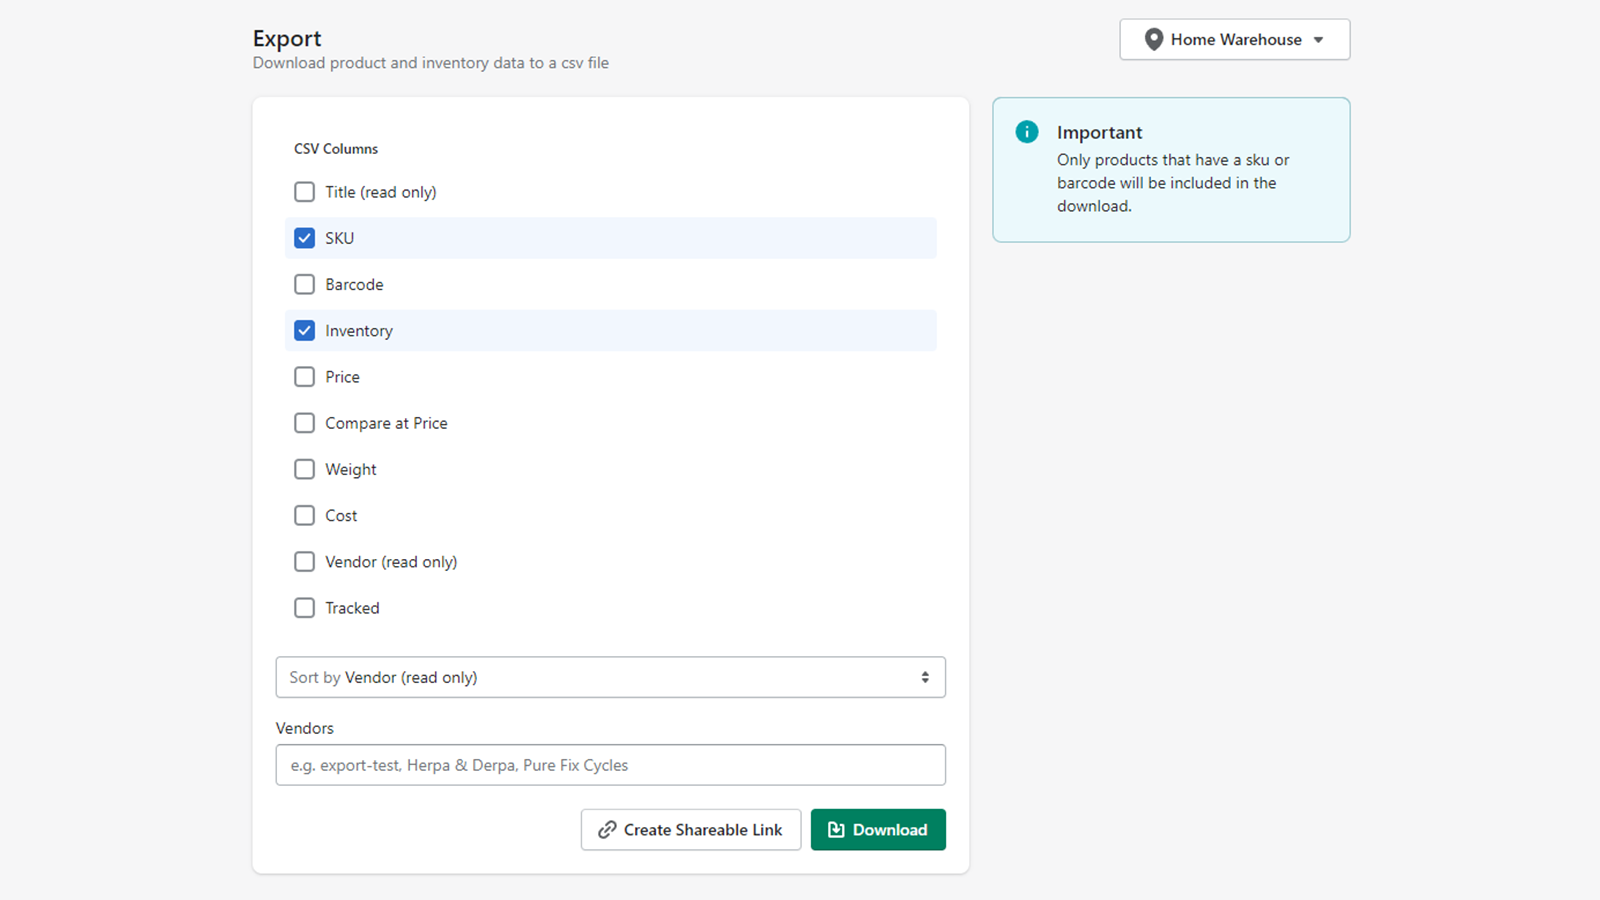Disable the SKU column

point(304,238)
